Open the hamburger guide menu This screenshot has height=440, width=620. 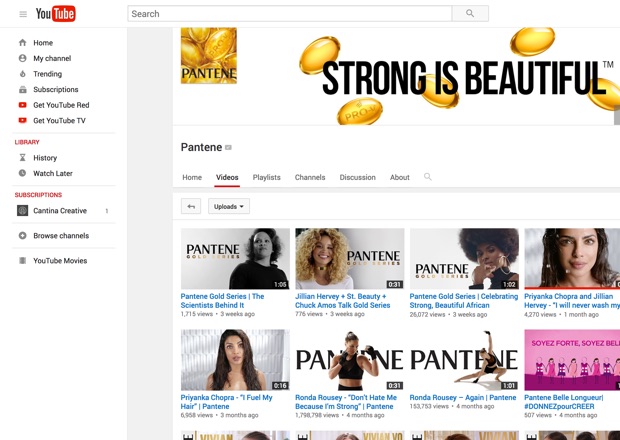pos(23,14)
